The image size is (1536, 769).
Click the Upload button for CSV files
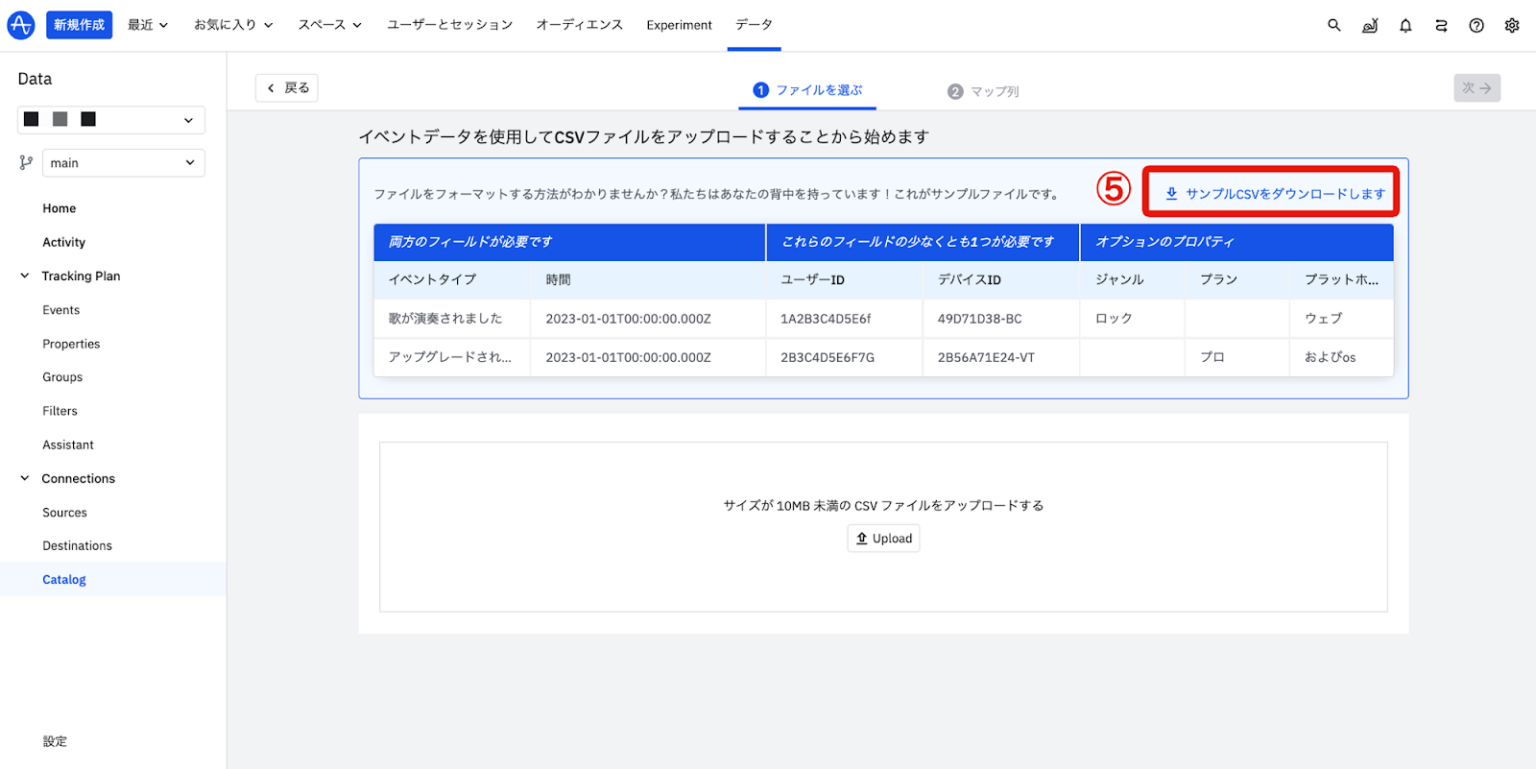883,538
